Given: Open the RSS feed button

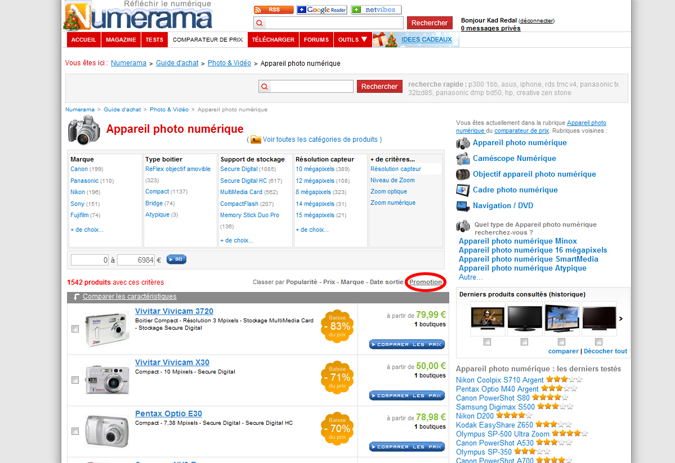Looking at the screenshot, I should (273, 9).
